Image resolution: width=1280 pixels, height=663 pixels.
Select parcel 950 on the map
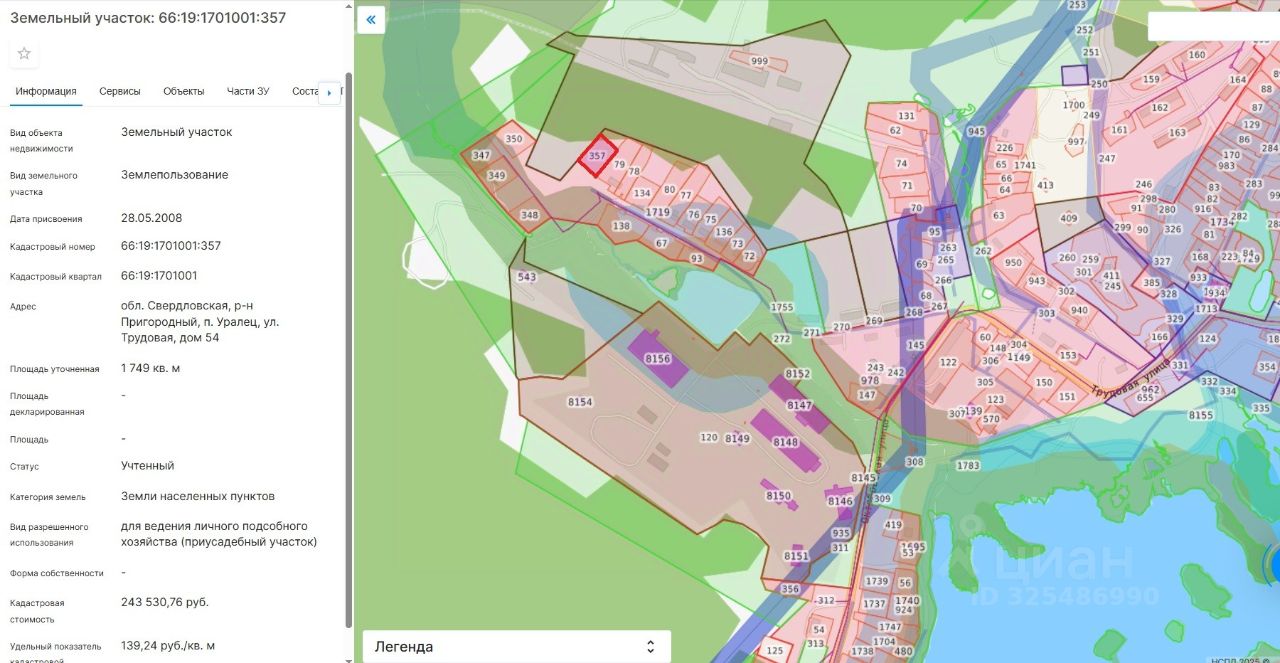click(1013, 263)
